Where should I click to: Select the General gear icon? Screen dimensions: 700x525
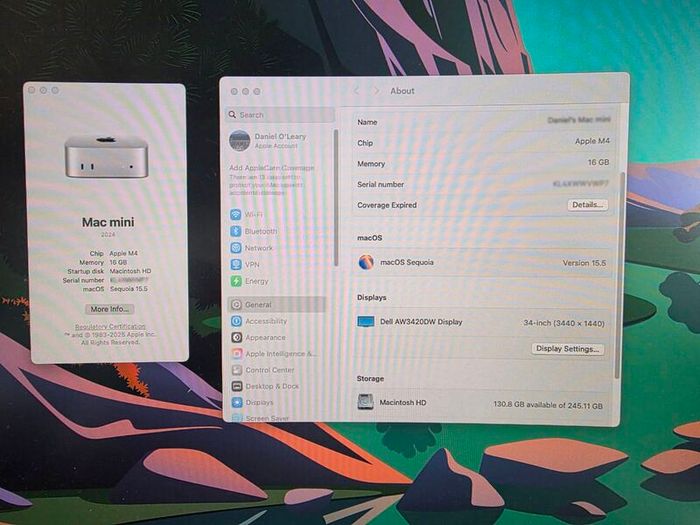coord(237,304)
